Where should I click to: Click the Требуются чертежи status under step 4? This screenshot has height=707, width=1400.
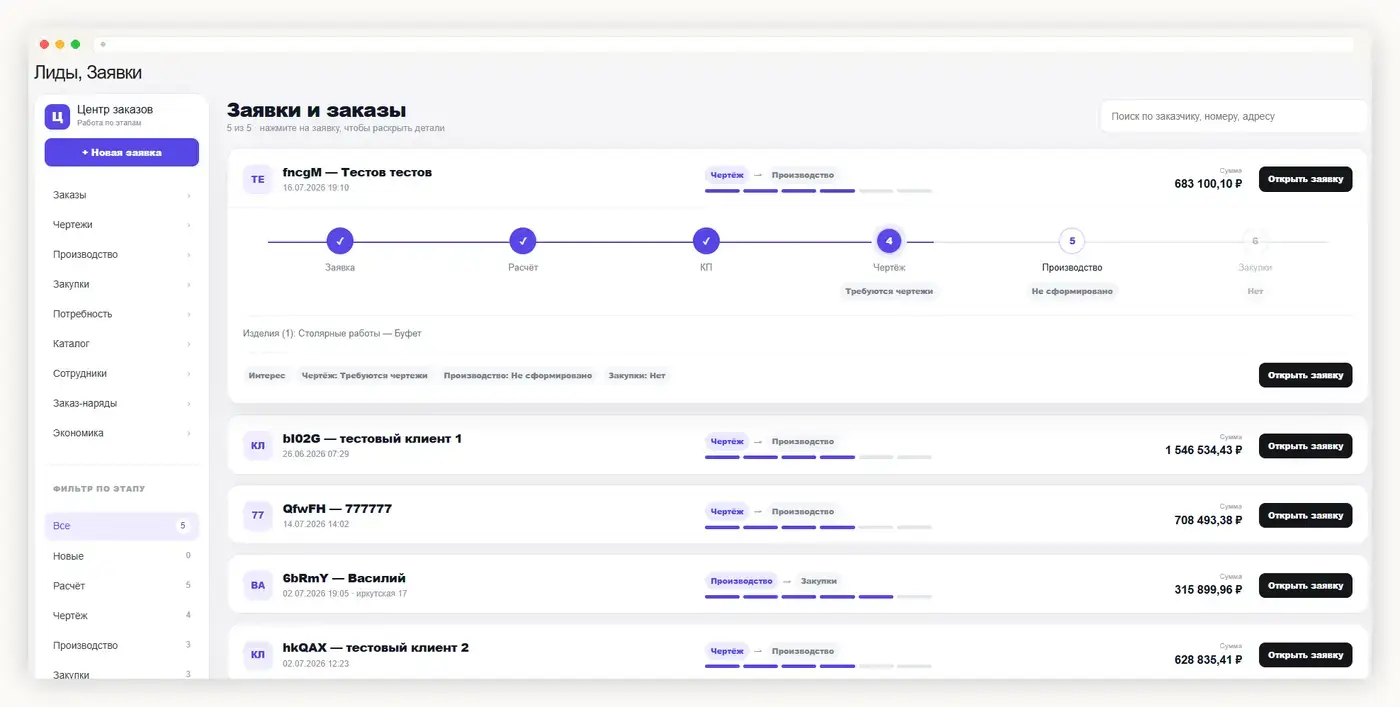pos(889,291)
